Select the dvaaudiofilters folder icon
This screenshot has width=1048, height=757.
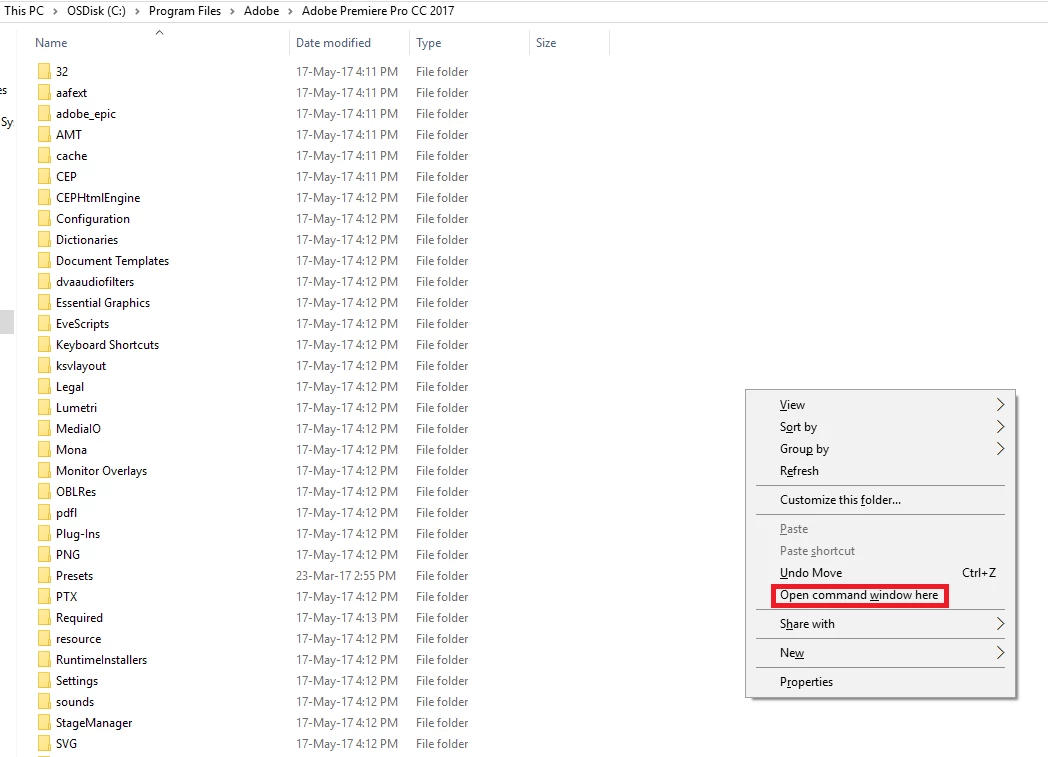pos(44,281)
